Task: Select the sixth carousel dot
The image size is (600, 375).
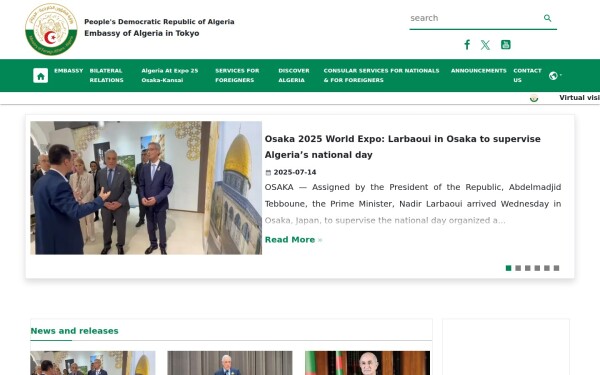Action: click(x=556, y=268)
